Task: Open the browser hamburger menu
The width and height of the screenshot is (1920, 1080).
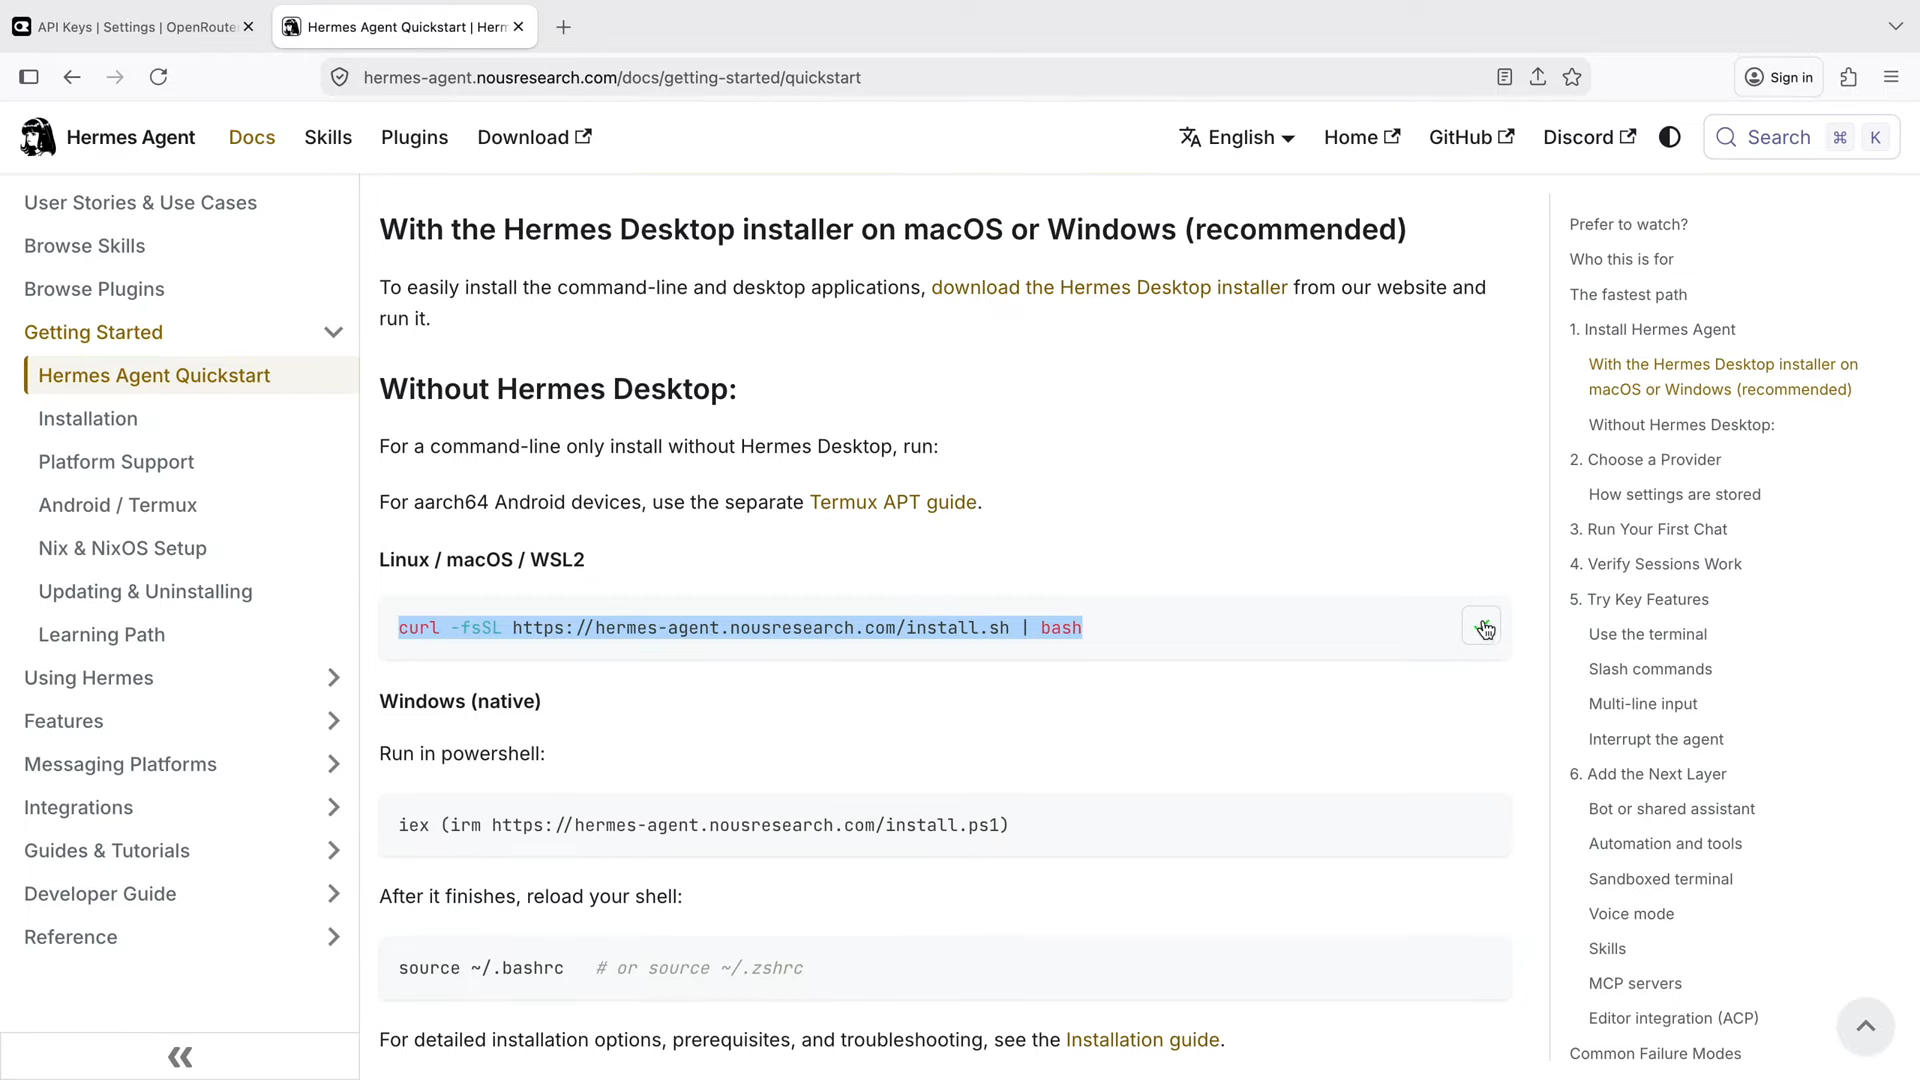Action: pos(1891,77)
